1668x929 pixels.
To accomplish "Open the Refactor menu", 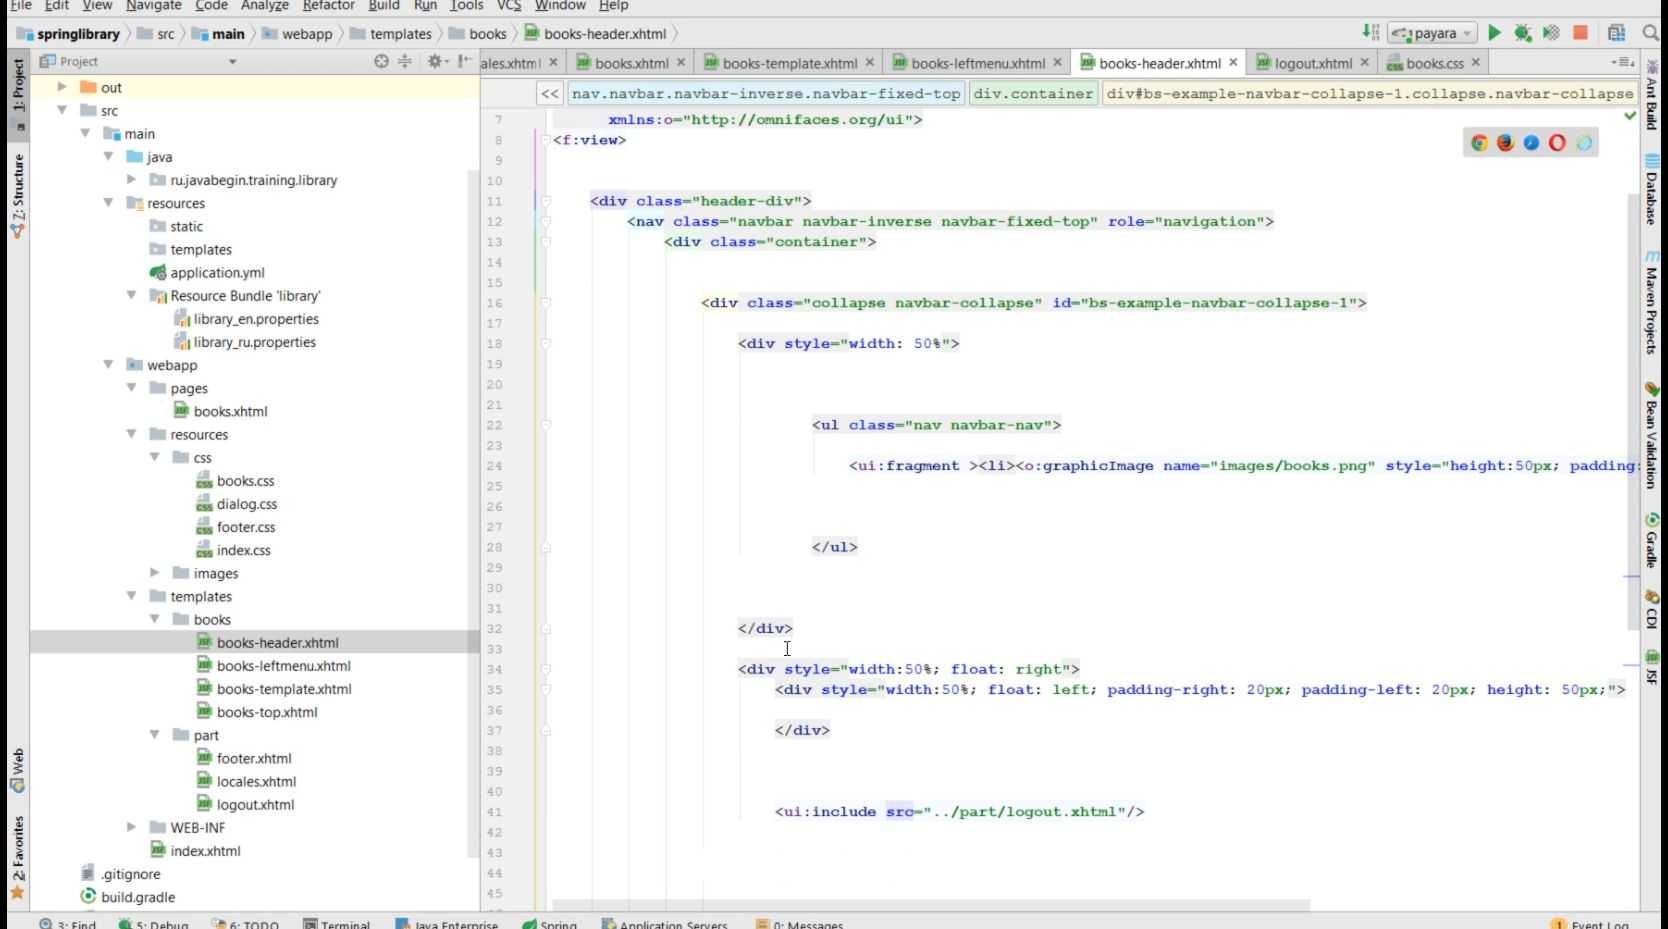I will pyautogui.click(x=328, y=6).
